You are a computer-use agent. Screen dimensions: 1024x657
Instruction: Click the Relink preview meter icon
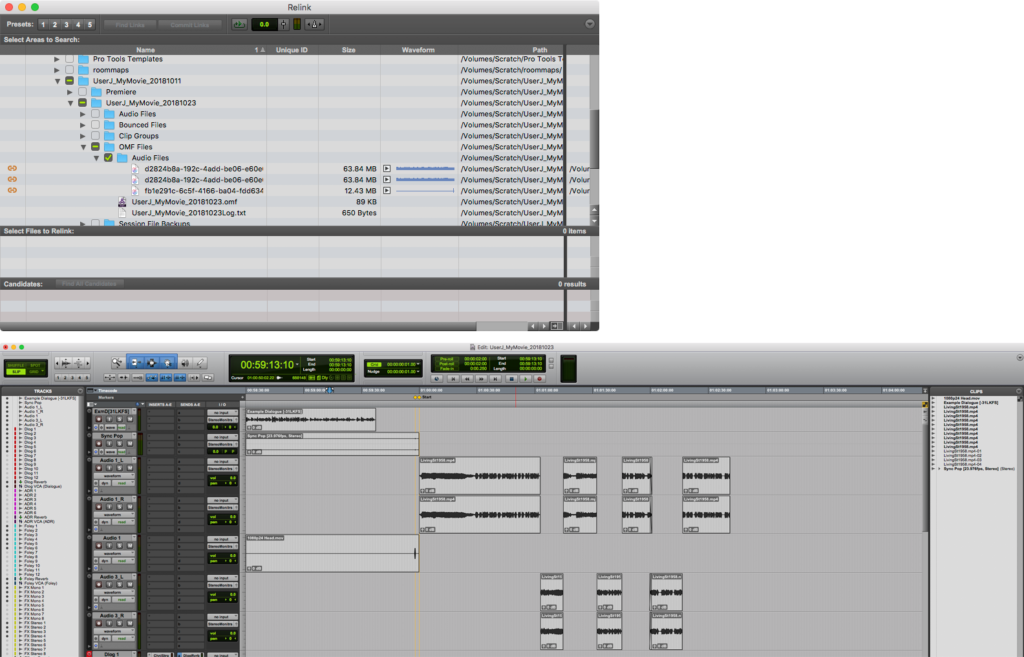[x=296, y=24]
